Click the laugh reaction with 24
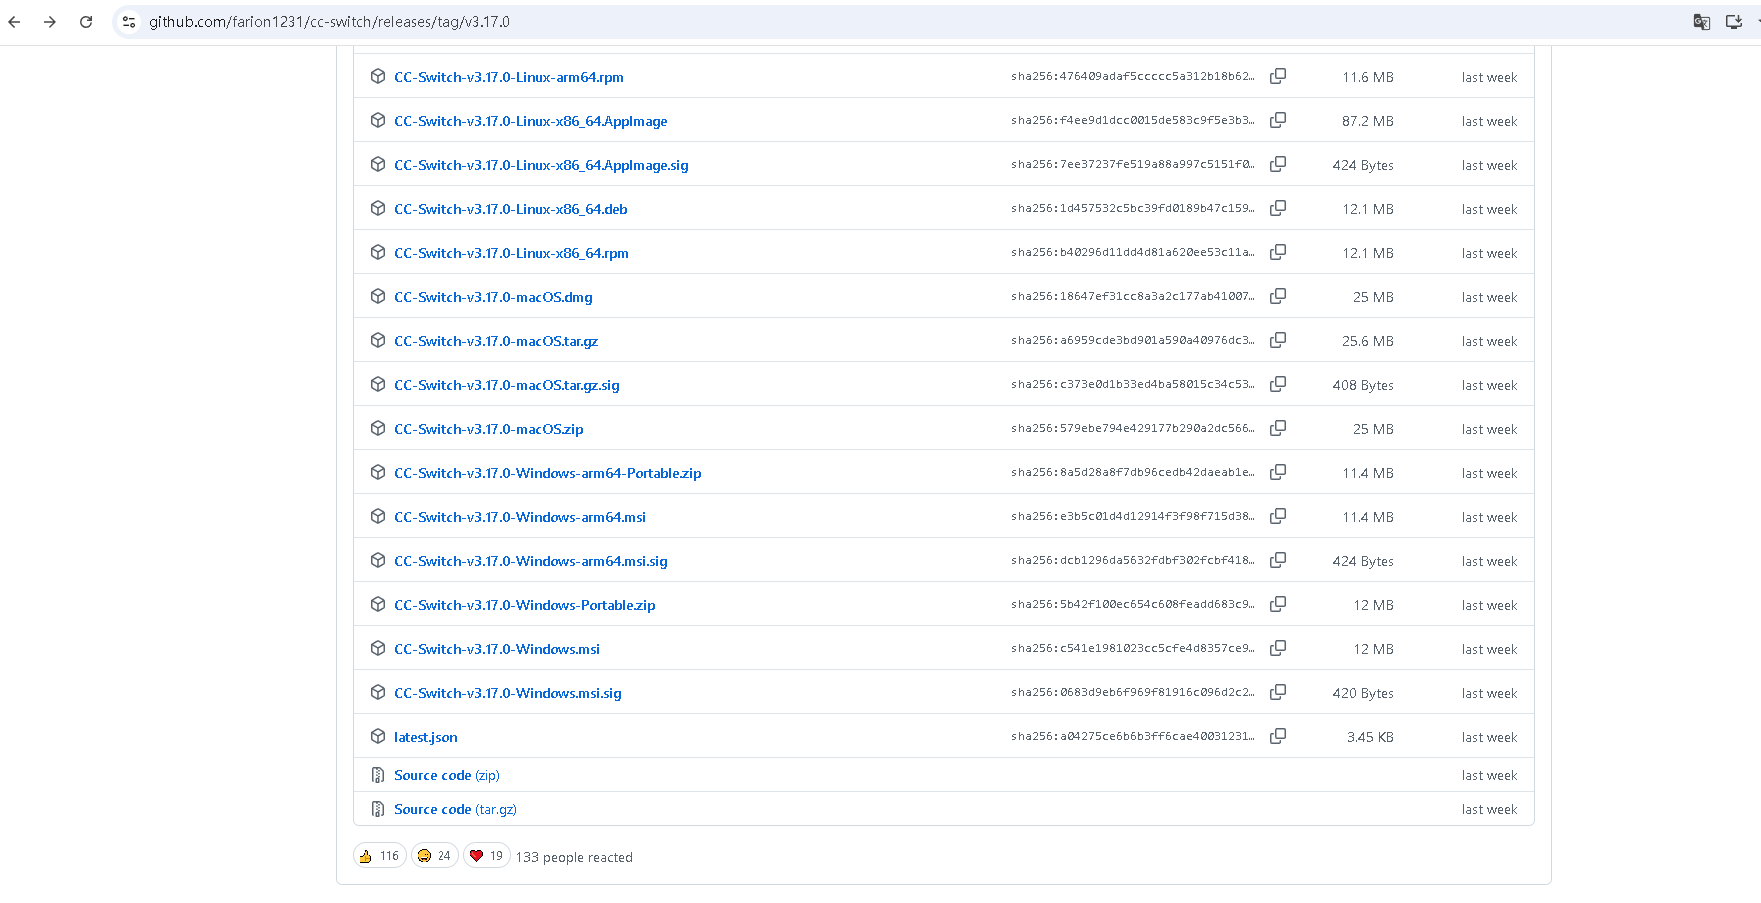 434,856
